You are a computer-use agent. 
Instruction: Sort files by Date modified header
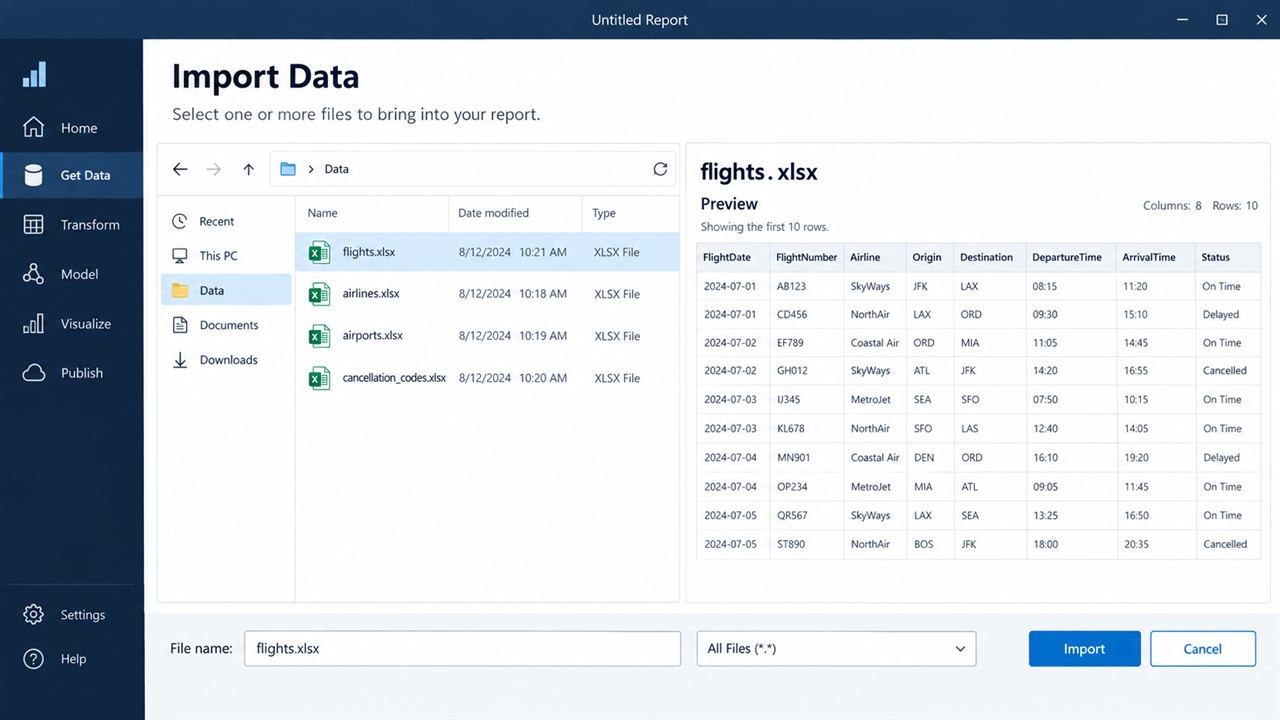[x=515, y=213]
